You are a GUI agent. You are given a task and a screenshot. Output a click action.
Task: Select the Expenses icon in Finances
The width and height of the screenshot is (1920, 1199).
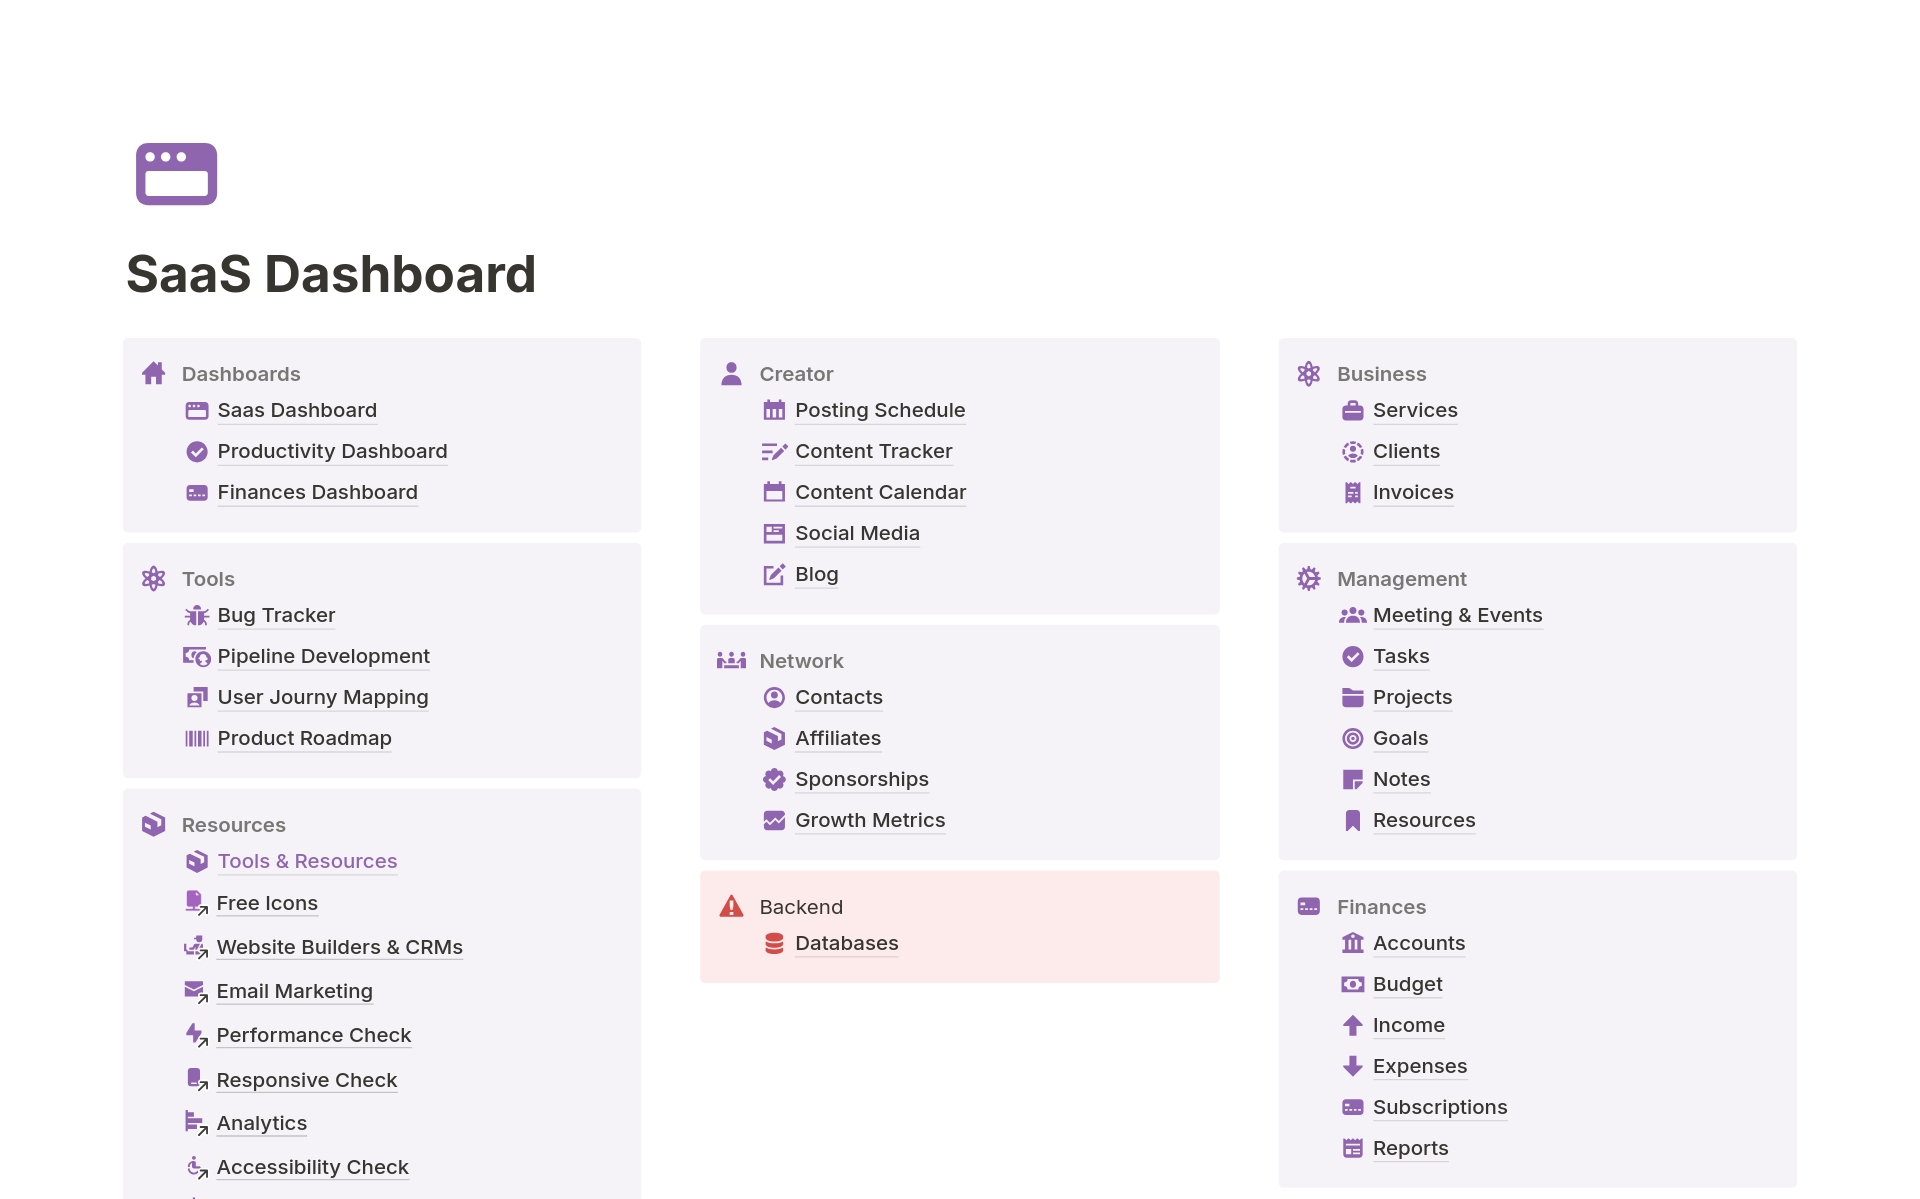pyautogui.click(x=1354, y=1066)
